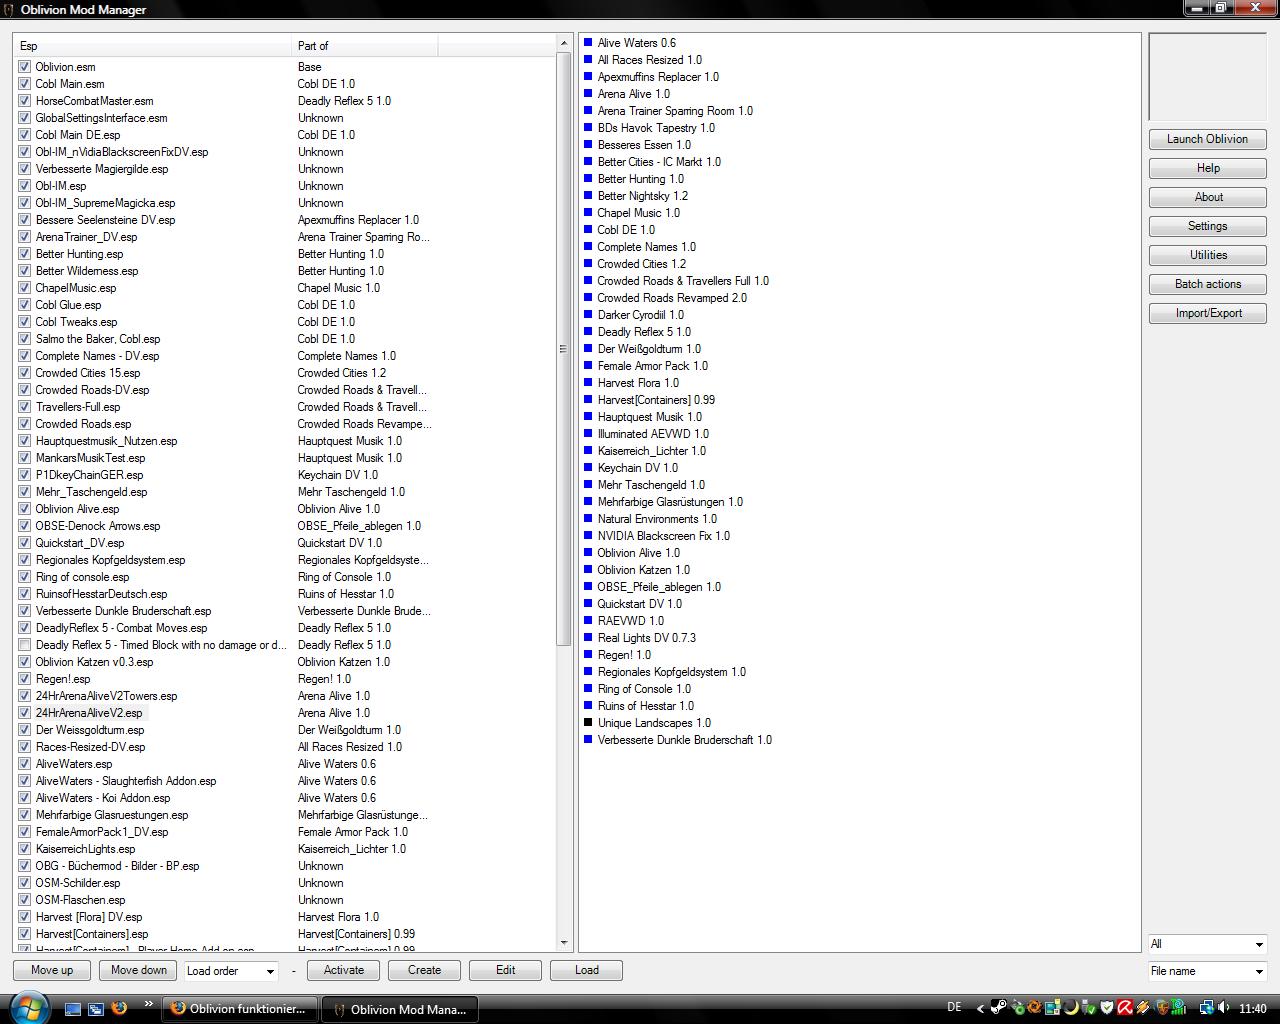
Task: Select Better Cities - IC Markt 1.0 mod
Action: point(658,162)
